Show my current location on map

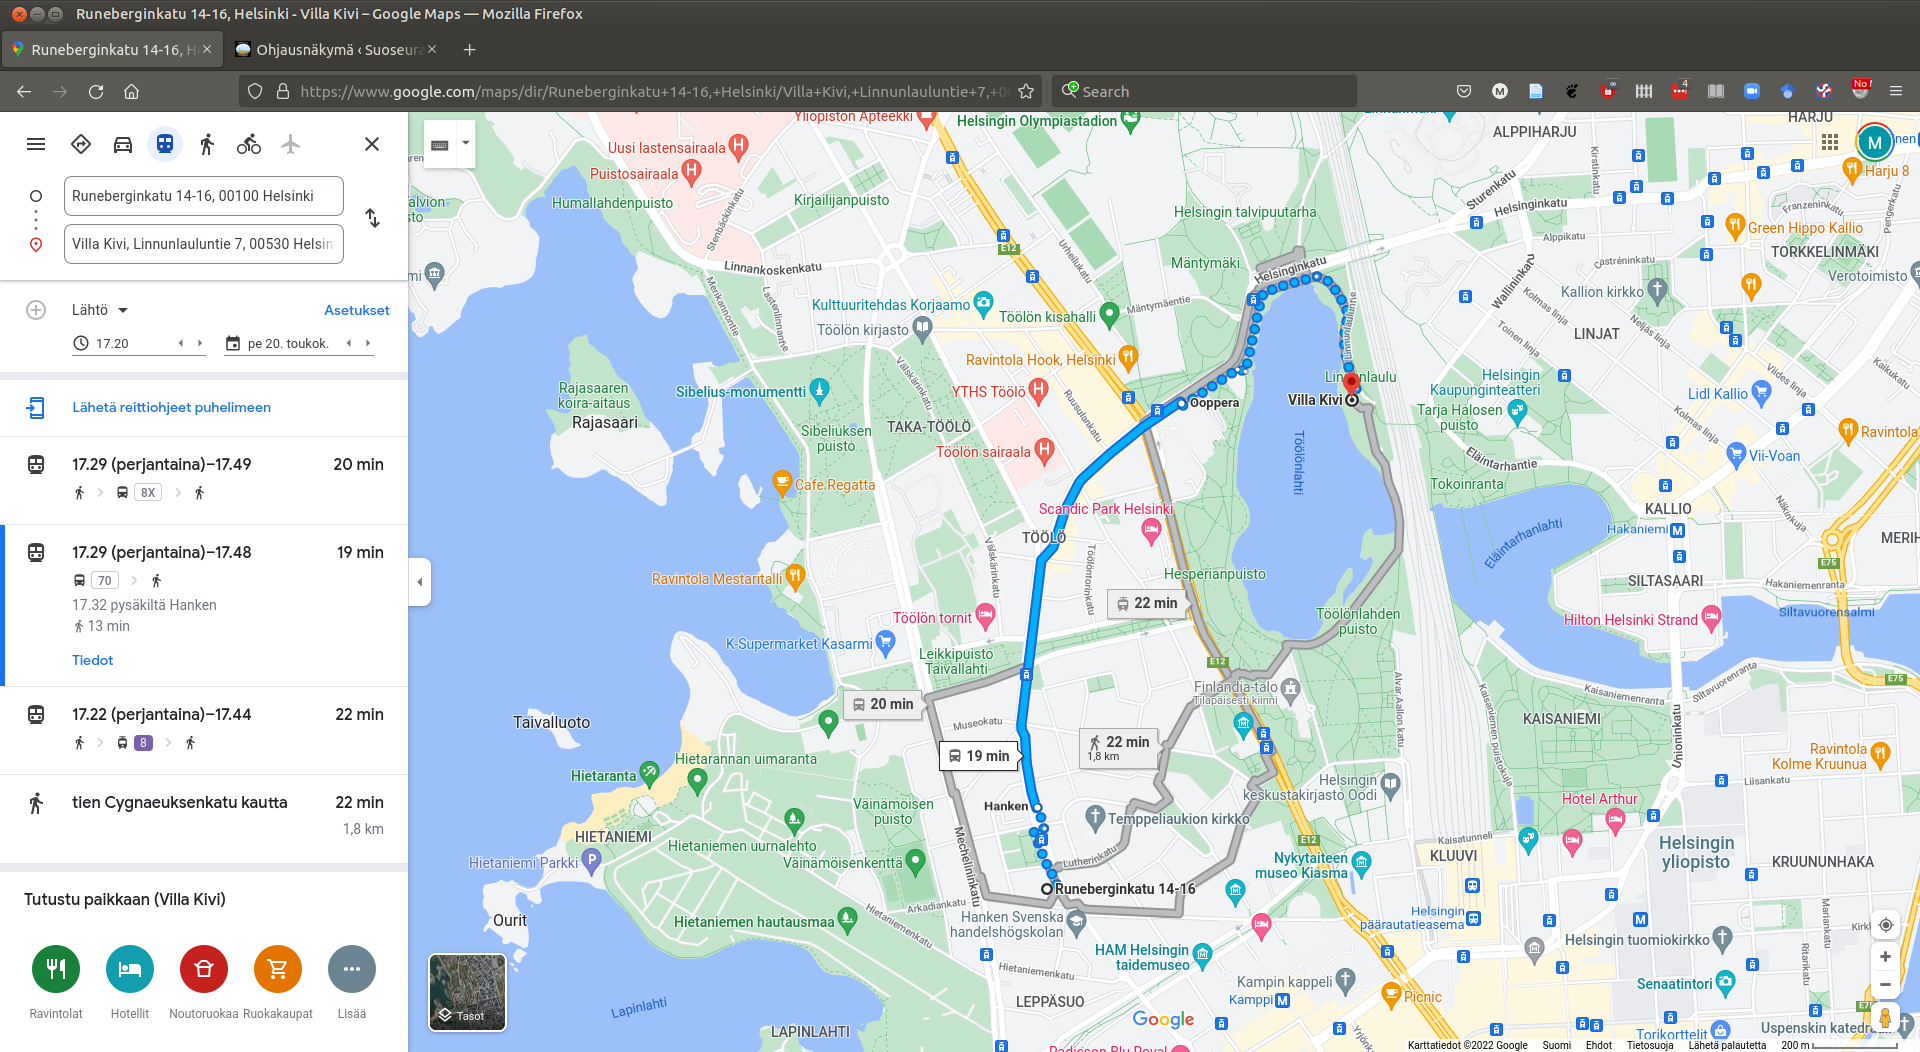(1885, 925)
